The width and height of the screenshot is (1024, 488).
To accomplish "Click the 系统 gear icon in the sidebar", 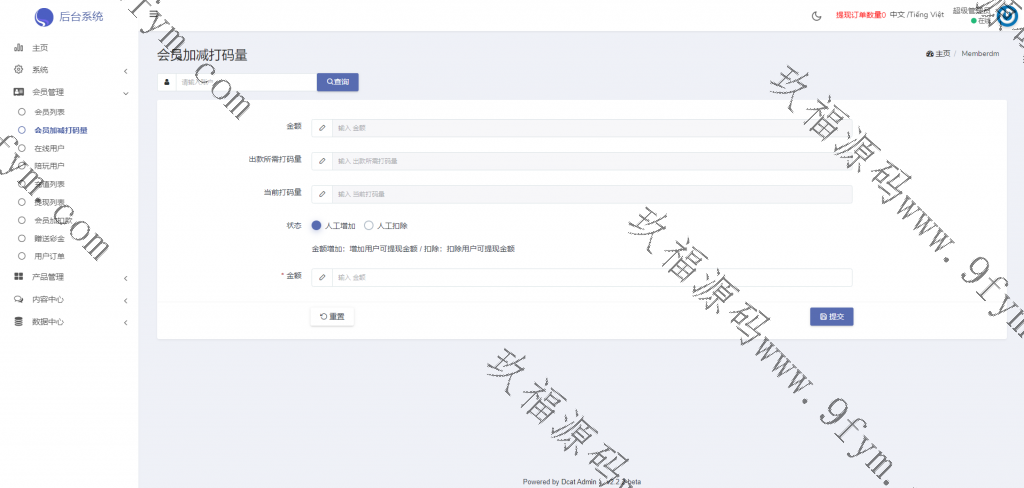I will coord(18,70).
